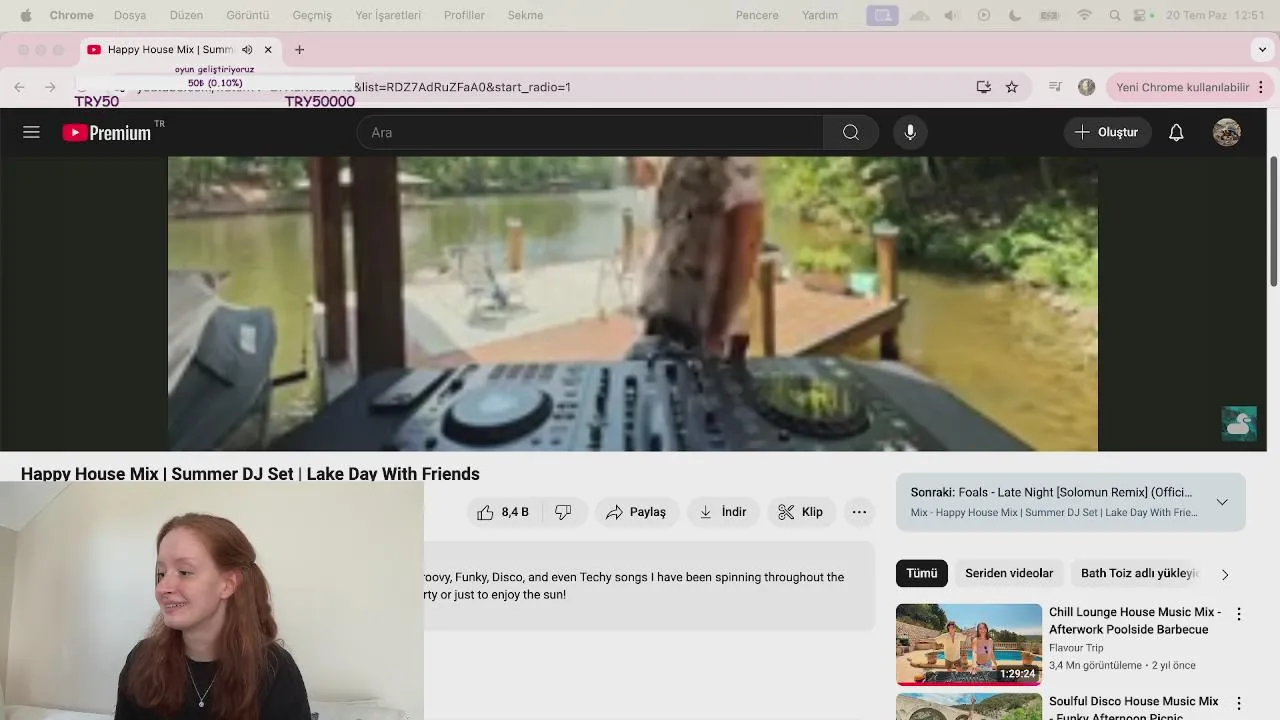Open options for Soulful Disco House Music Mix
This screenshot has height=720, width=1280.
click(x=1239, y=704)
